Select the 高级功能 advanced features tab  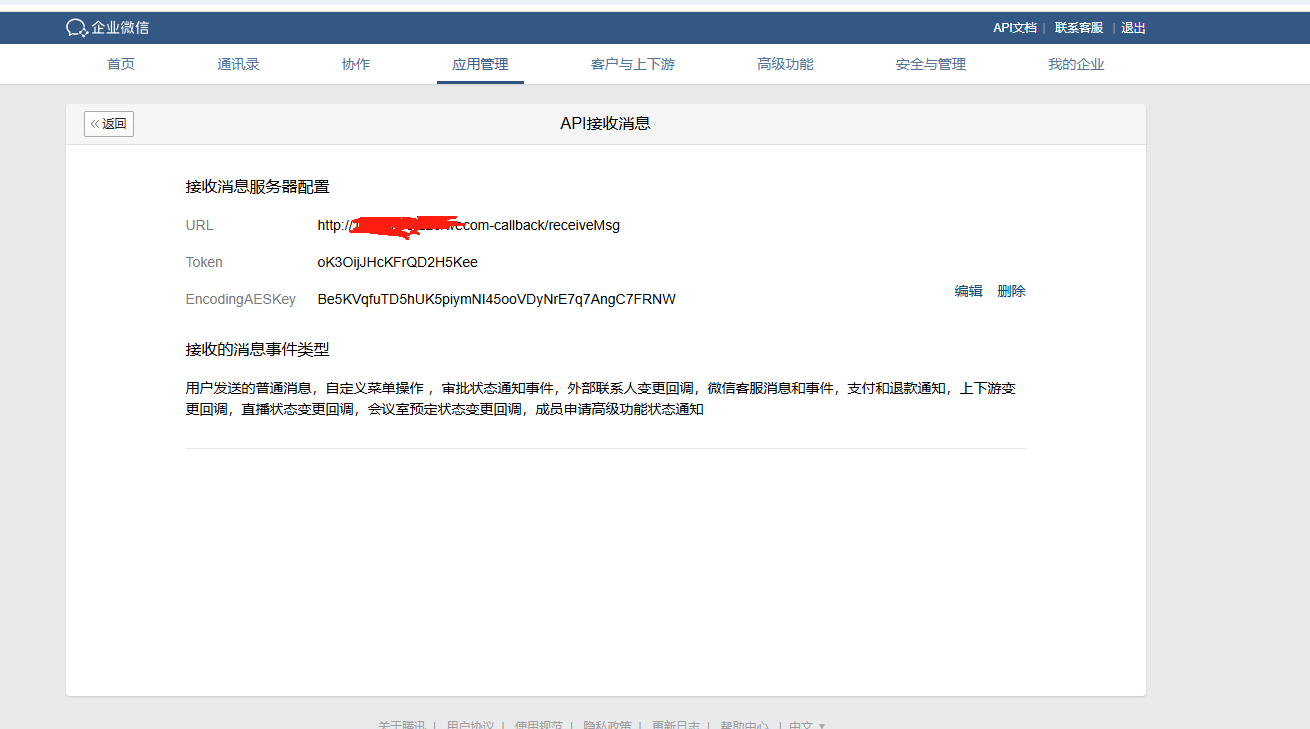click(x=786, y=63)
